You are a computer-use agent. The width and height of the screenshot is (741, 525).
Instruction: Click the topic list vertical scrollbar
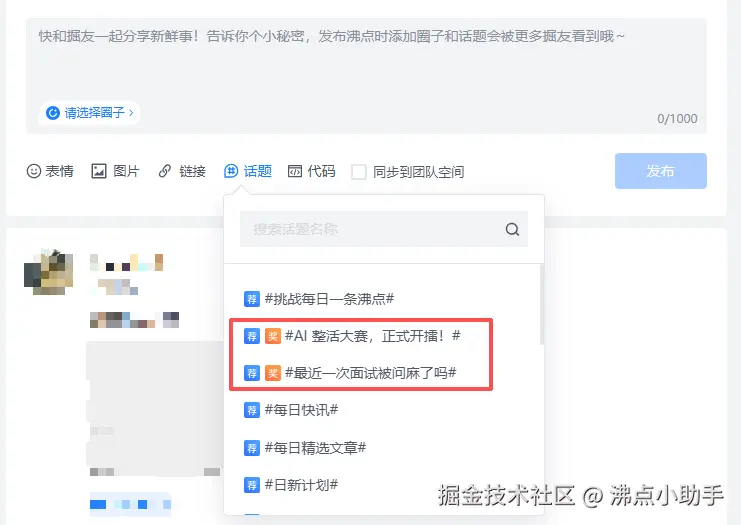click(542, 304)
